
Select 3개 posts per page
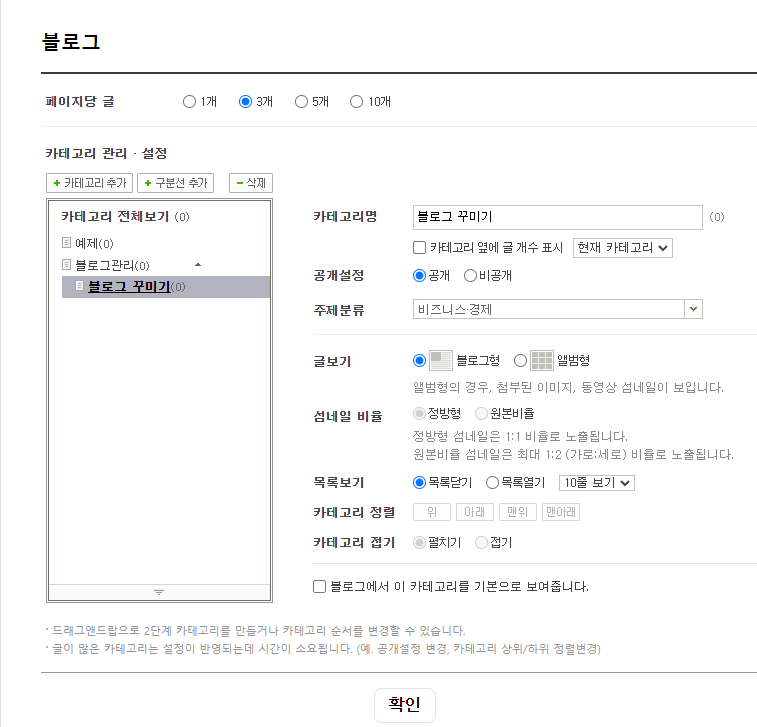pos(245,101)
